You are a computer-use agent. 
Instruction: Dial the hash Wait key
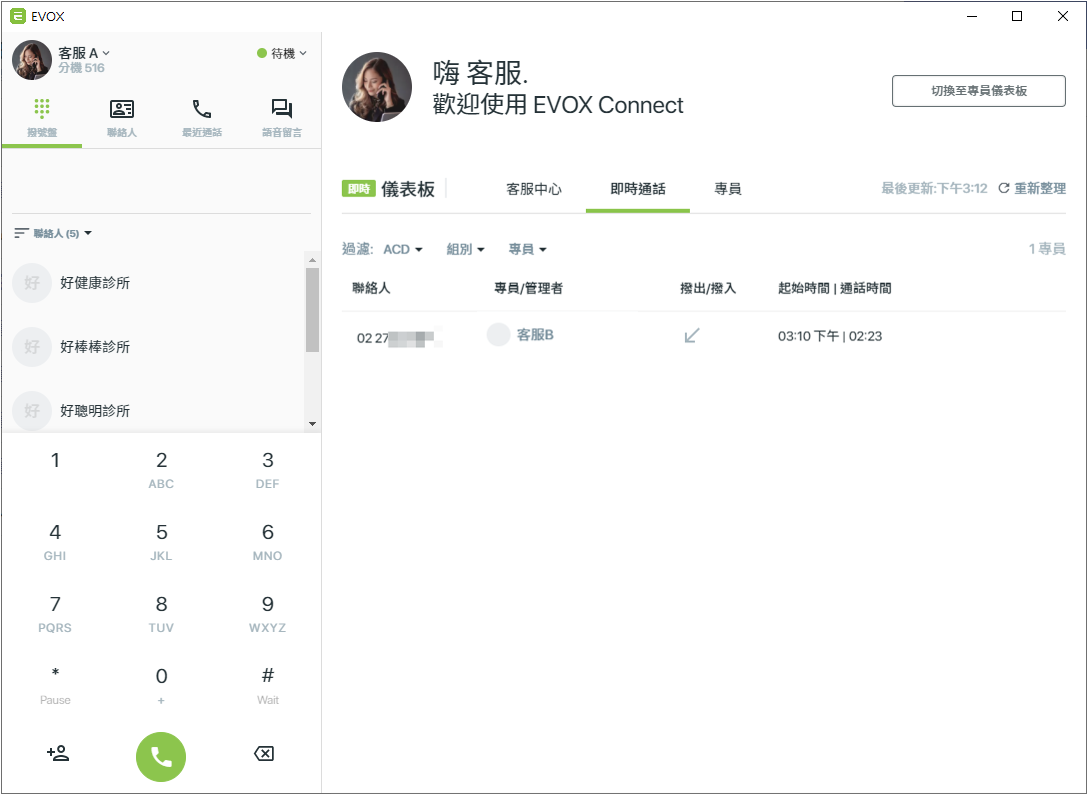coord(267,686)
